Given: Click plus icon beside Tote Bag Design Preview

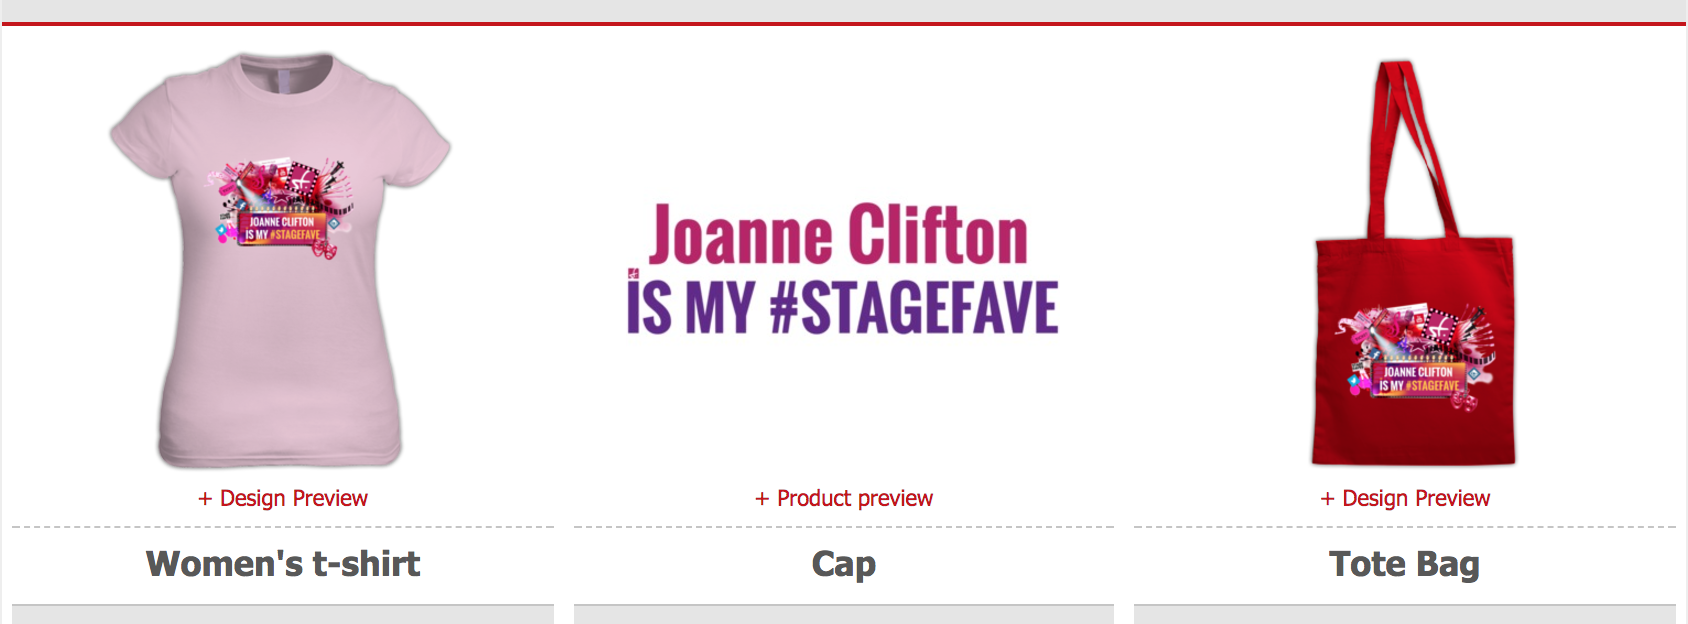Looking at the screenshot, I should [x=1327, y=498].
